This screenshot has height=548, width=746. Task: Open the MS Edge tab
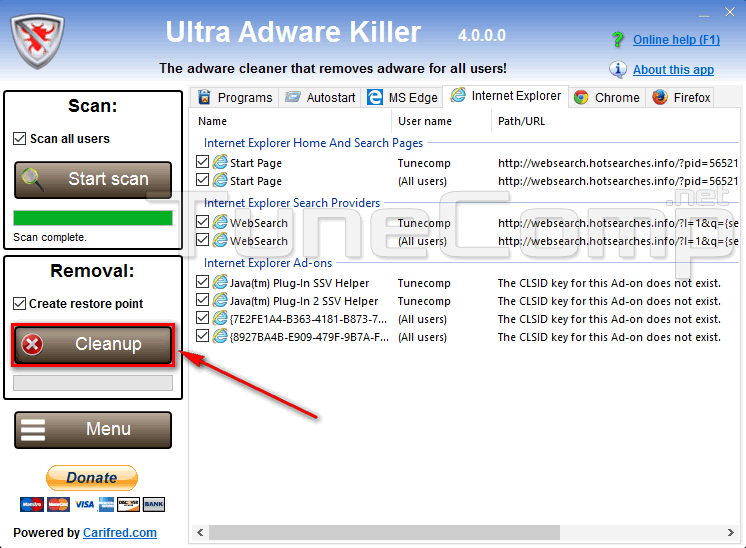tap(402, 98)
